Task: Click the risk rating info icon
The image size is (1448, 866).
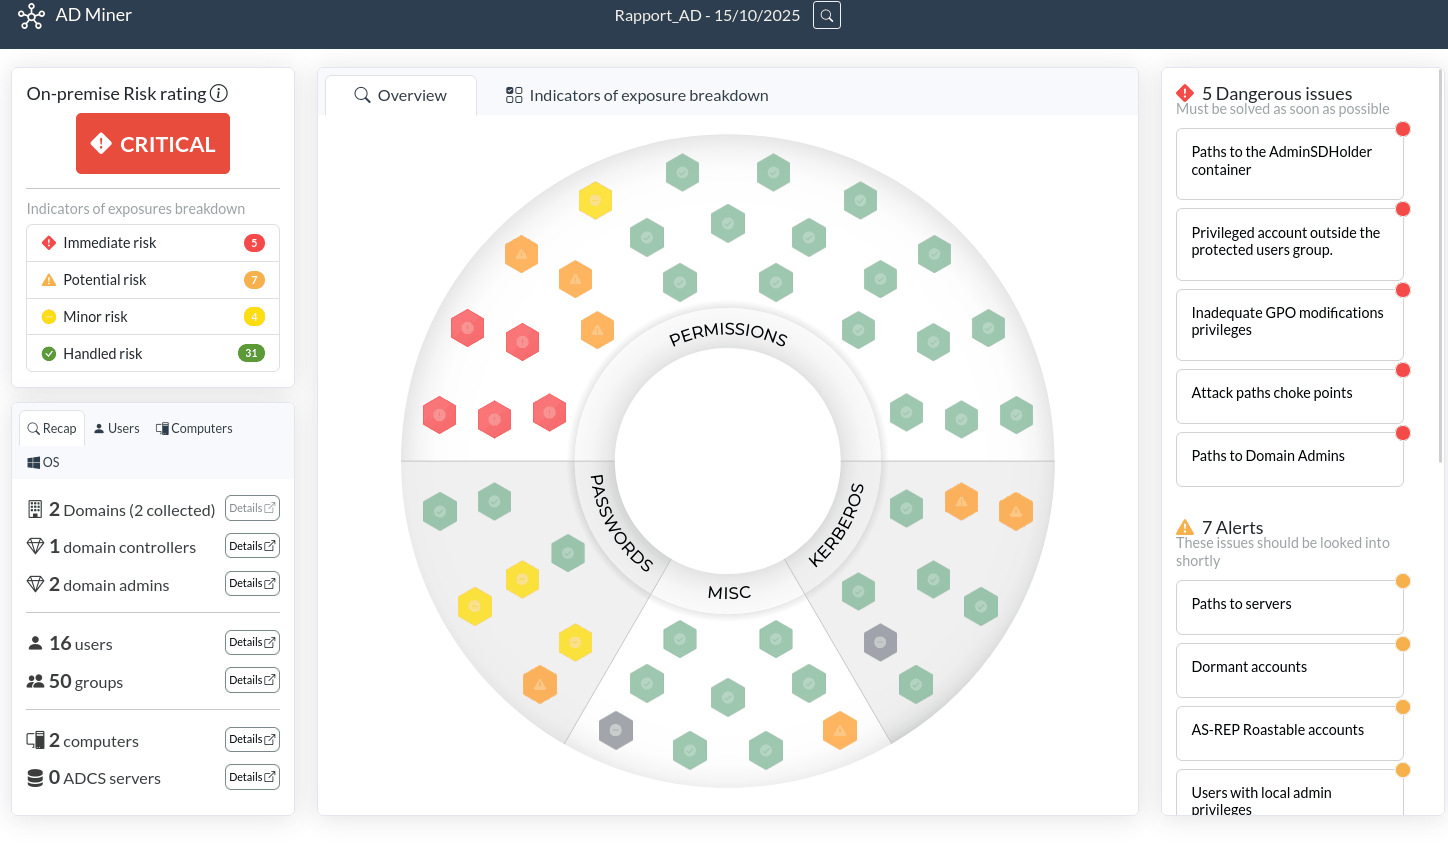Action: coord(219,93)
